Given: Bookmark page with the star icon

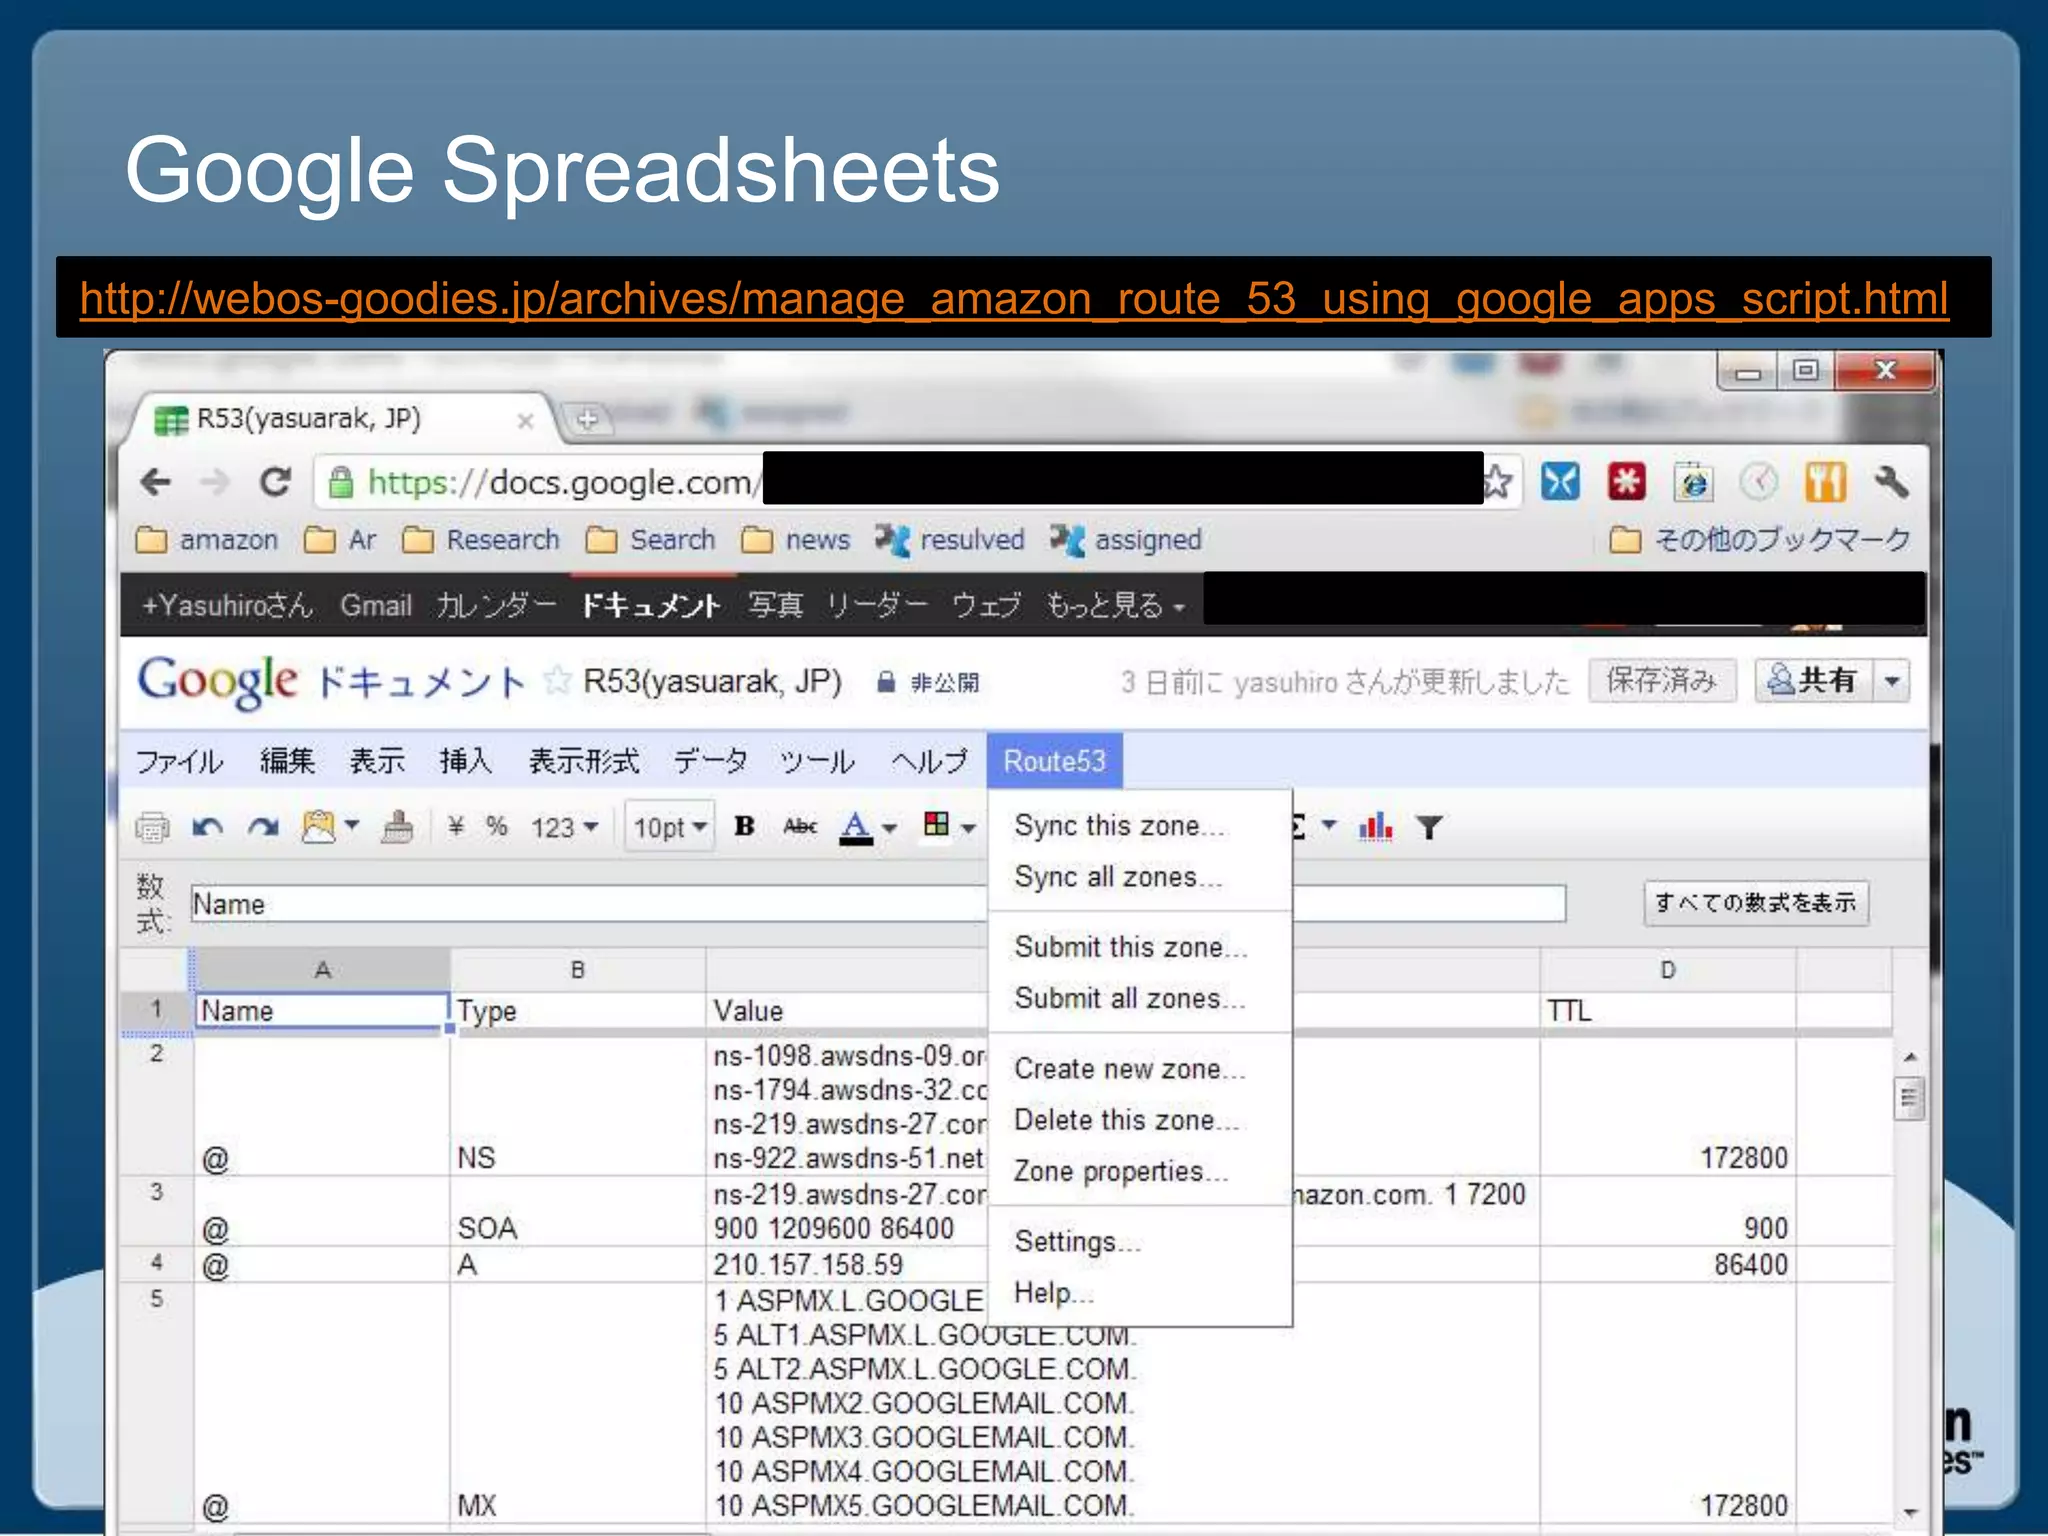Looking at the screenshot, I should pos(1497,482).
